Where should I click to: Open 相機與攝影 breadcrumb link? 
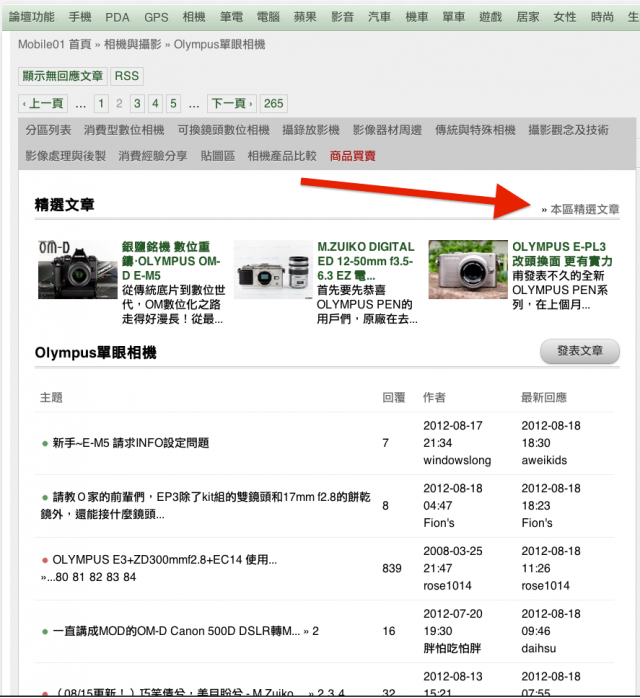pyautogui.click(x=133, y=45)
